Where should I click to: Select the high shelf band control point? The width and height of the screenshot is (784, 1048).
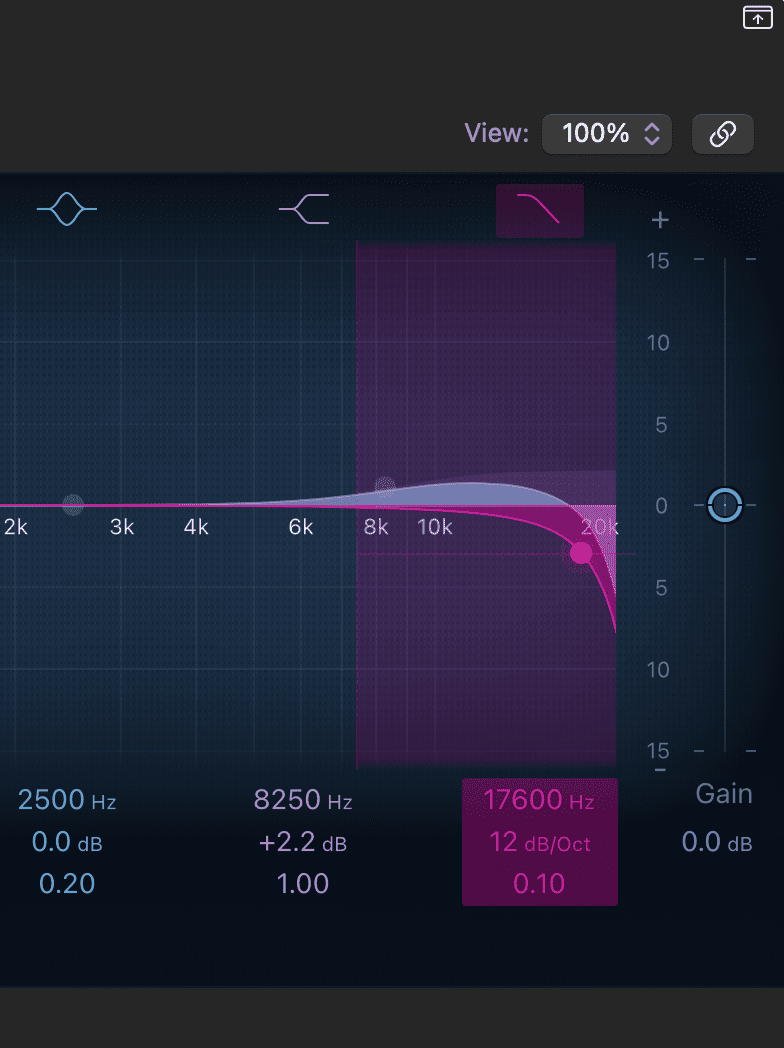385,487
